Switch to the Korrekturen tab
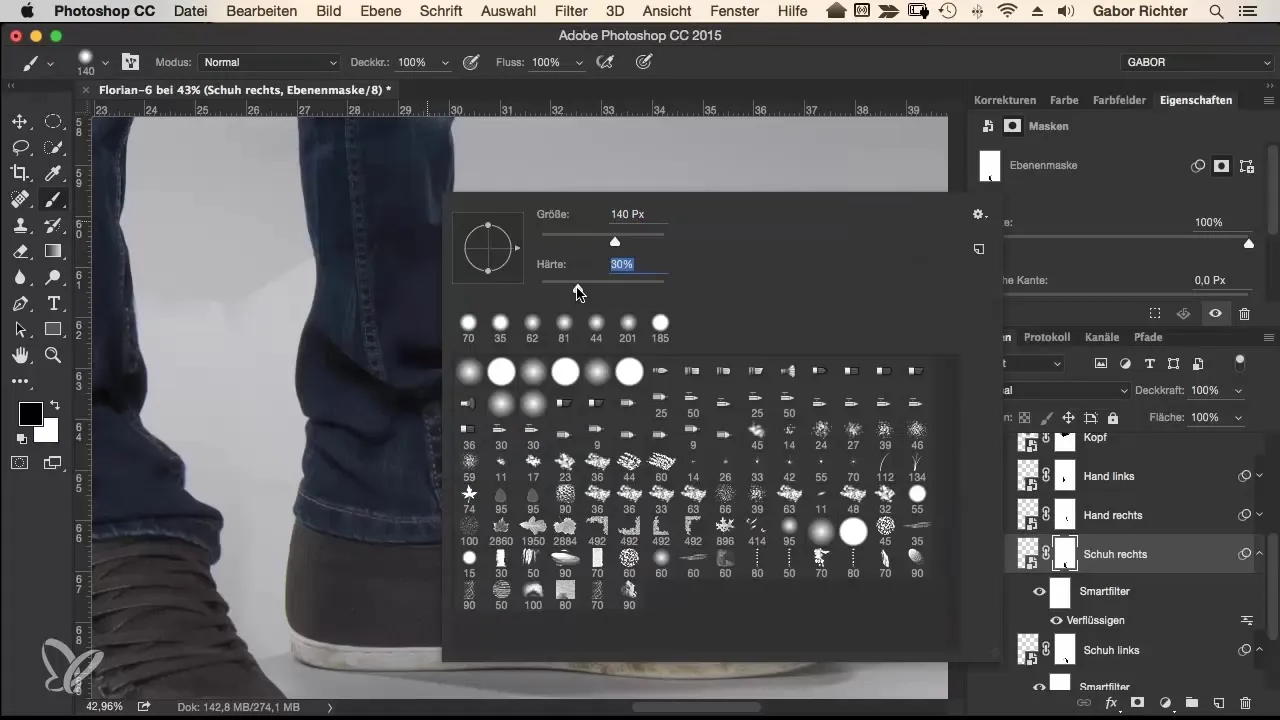1280x720 pixels. 1005,100
